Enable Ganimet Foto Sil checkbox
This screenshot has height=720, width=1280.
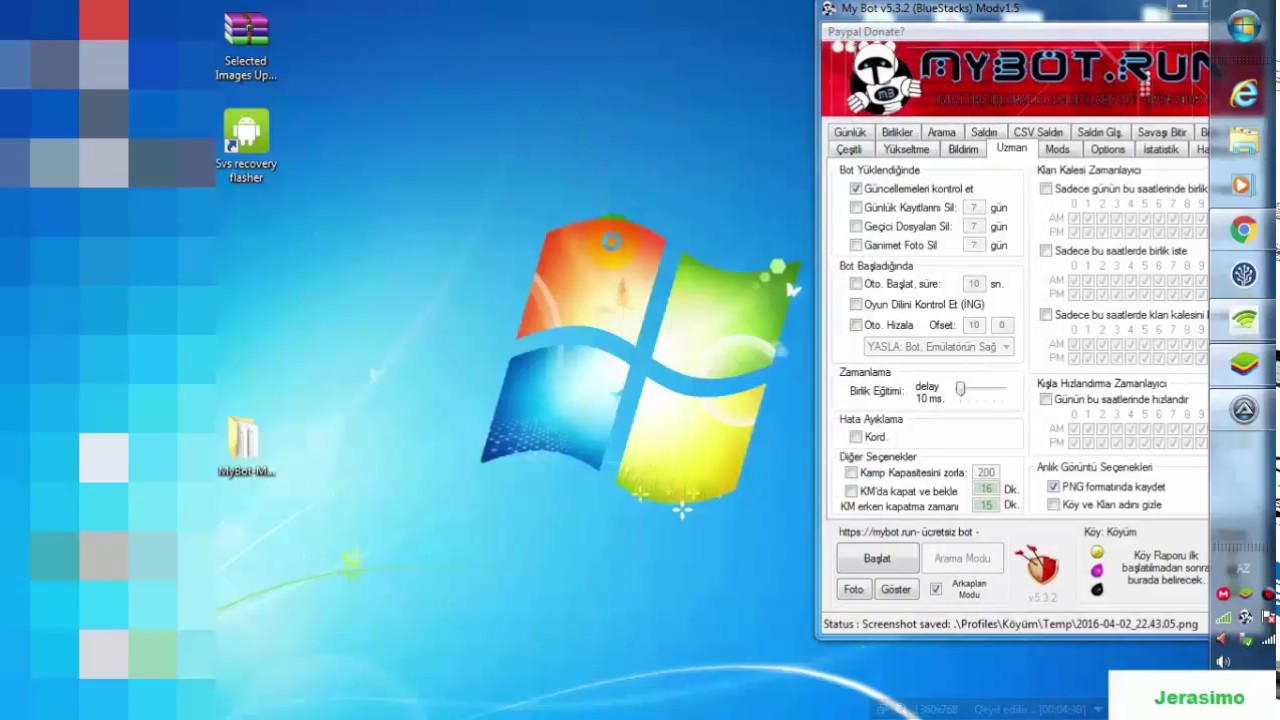(x=856, y=245)
